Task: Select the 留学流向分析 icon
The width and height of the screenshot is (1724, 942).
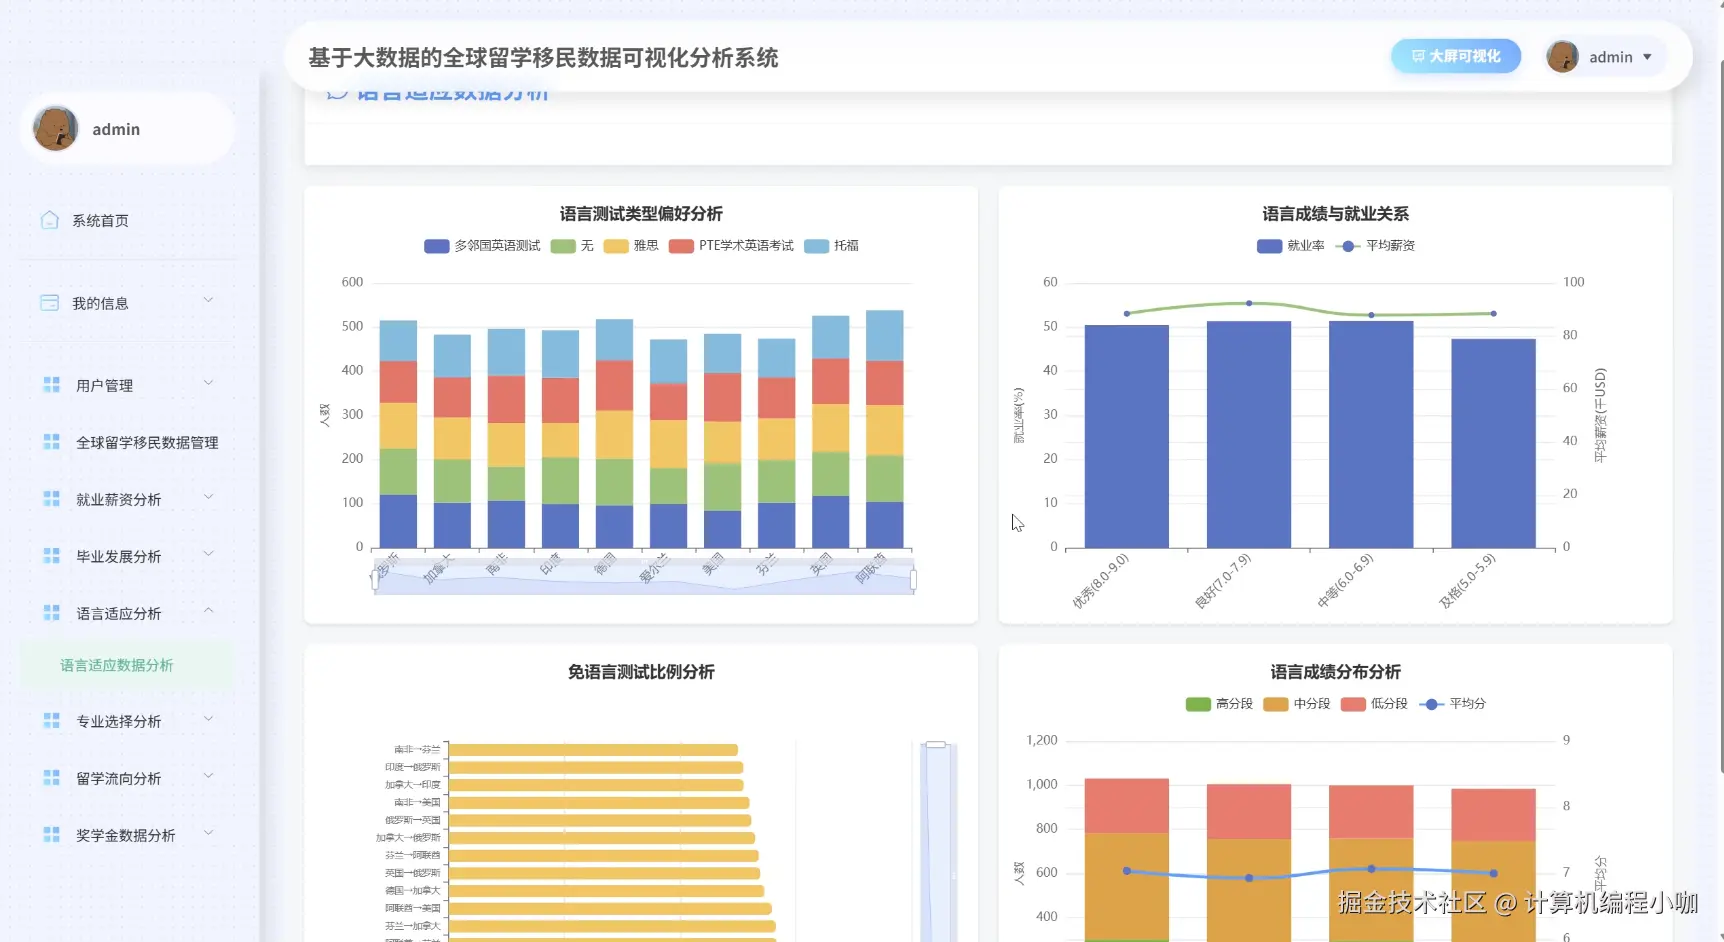Action: [x=51, y=776]
